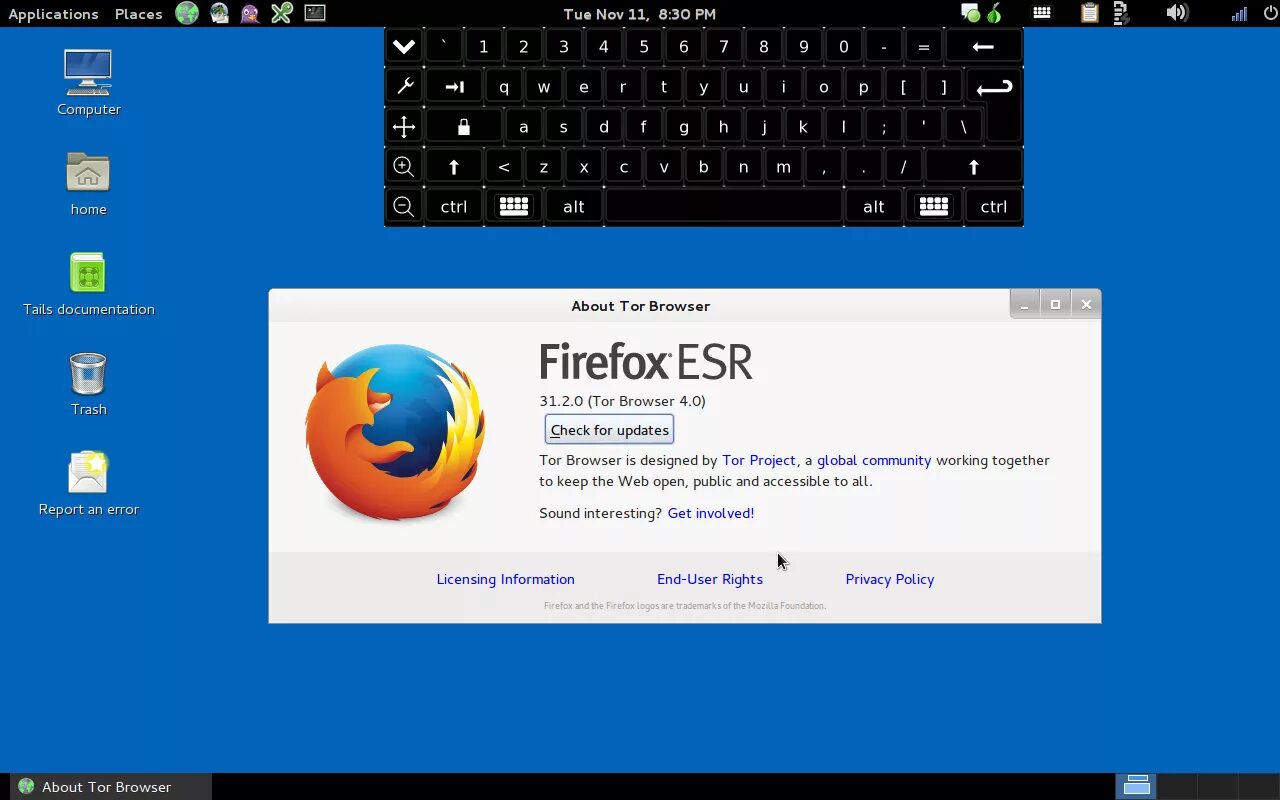Image resolution: width=1280 pixels, height=800 pixels.
Task: Open Vidalia green onion tray icon
Action: click(994, 13)
